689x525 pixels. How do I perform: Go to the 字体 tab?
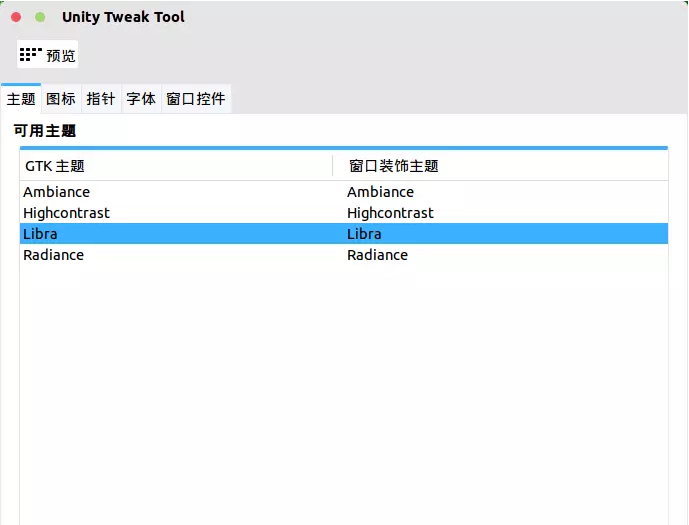click(x=141, y=98)
